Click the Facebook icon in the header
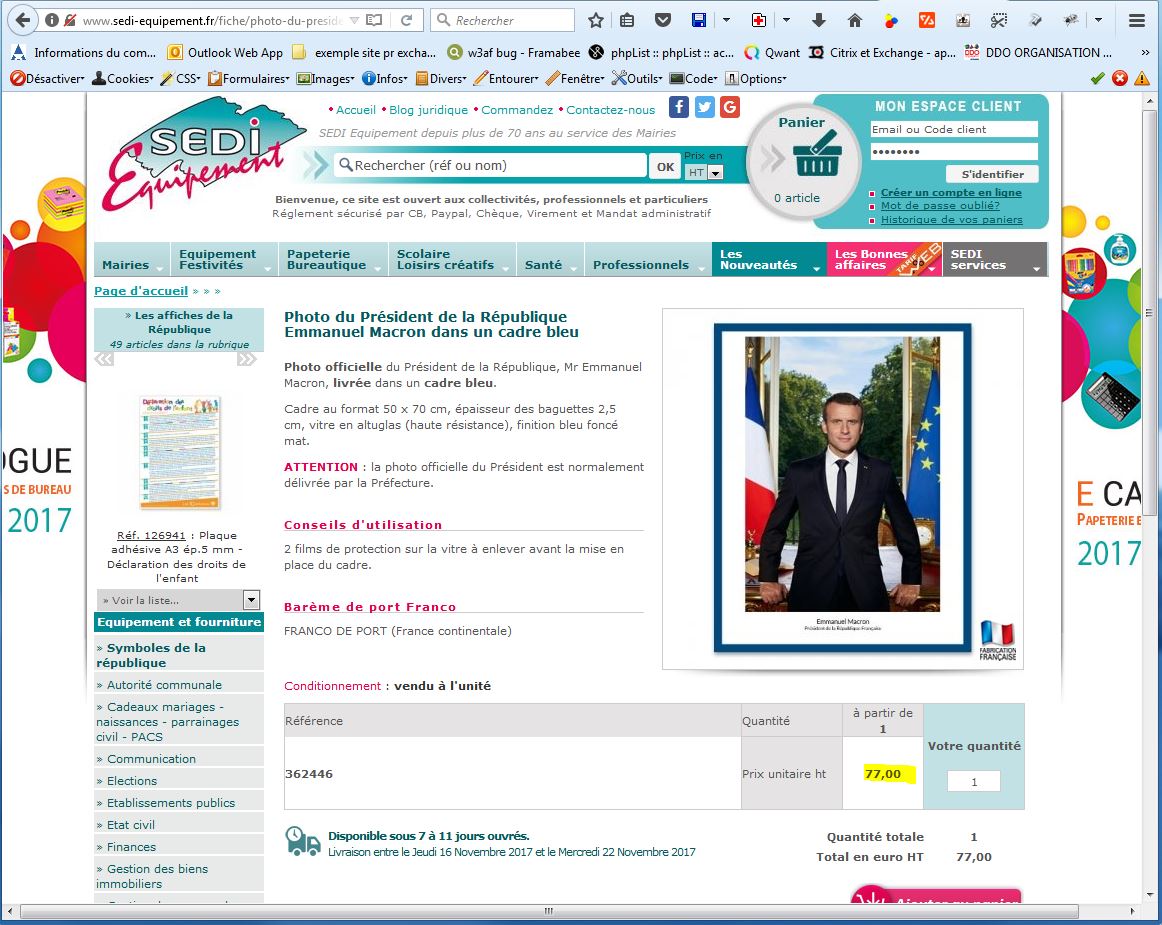 [x=679, y=108]
